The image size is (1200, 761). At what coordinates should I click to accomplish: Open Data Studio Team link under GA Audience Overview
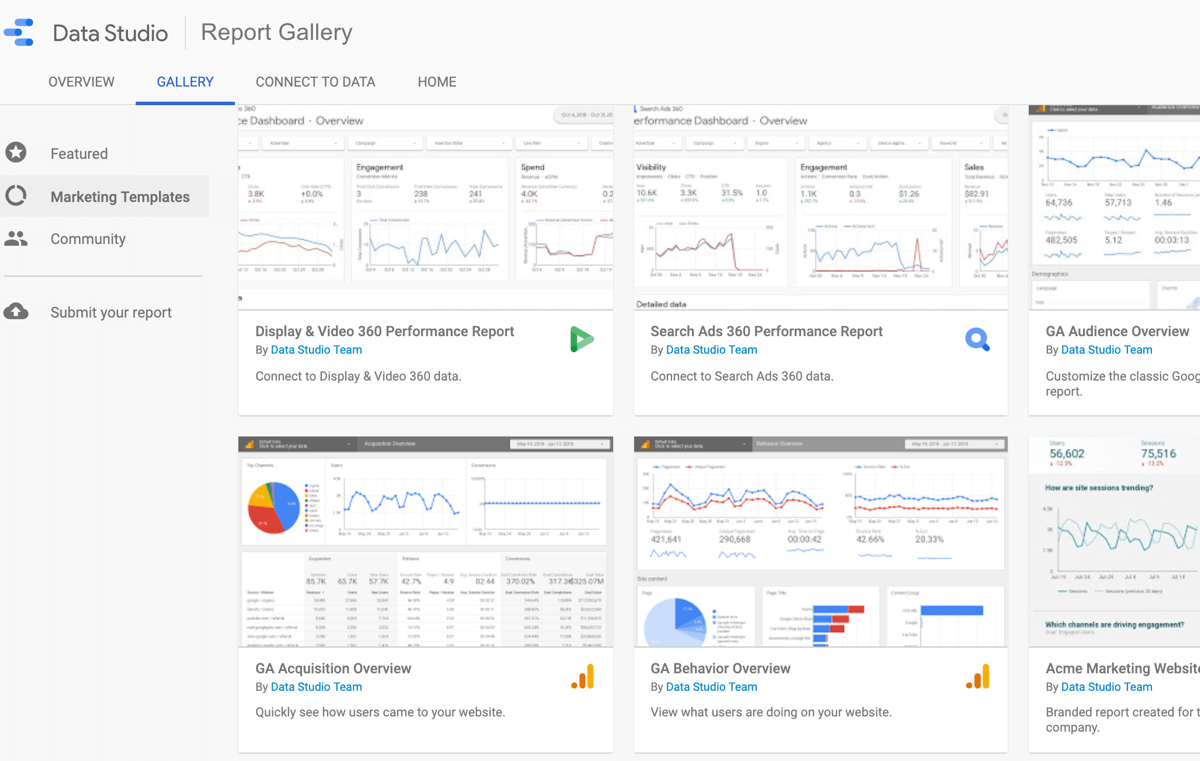click(x=1106, y=350)
